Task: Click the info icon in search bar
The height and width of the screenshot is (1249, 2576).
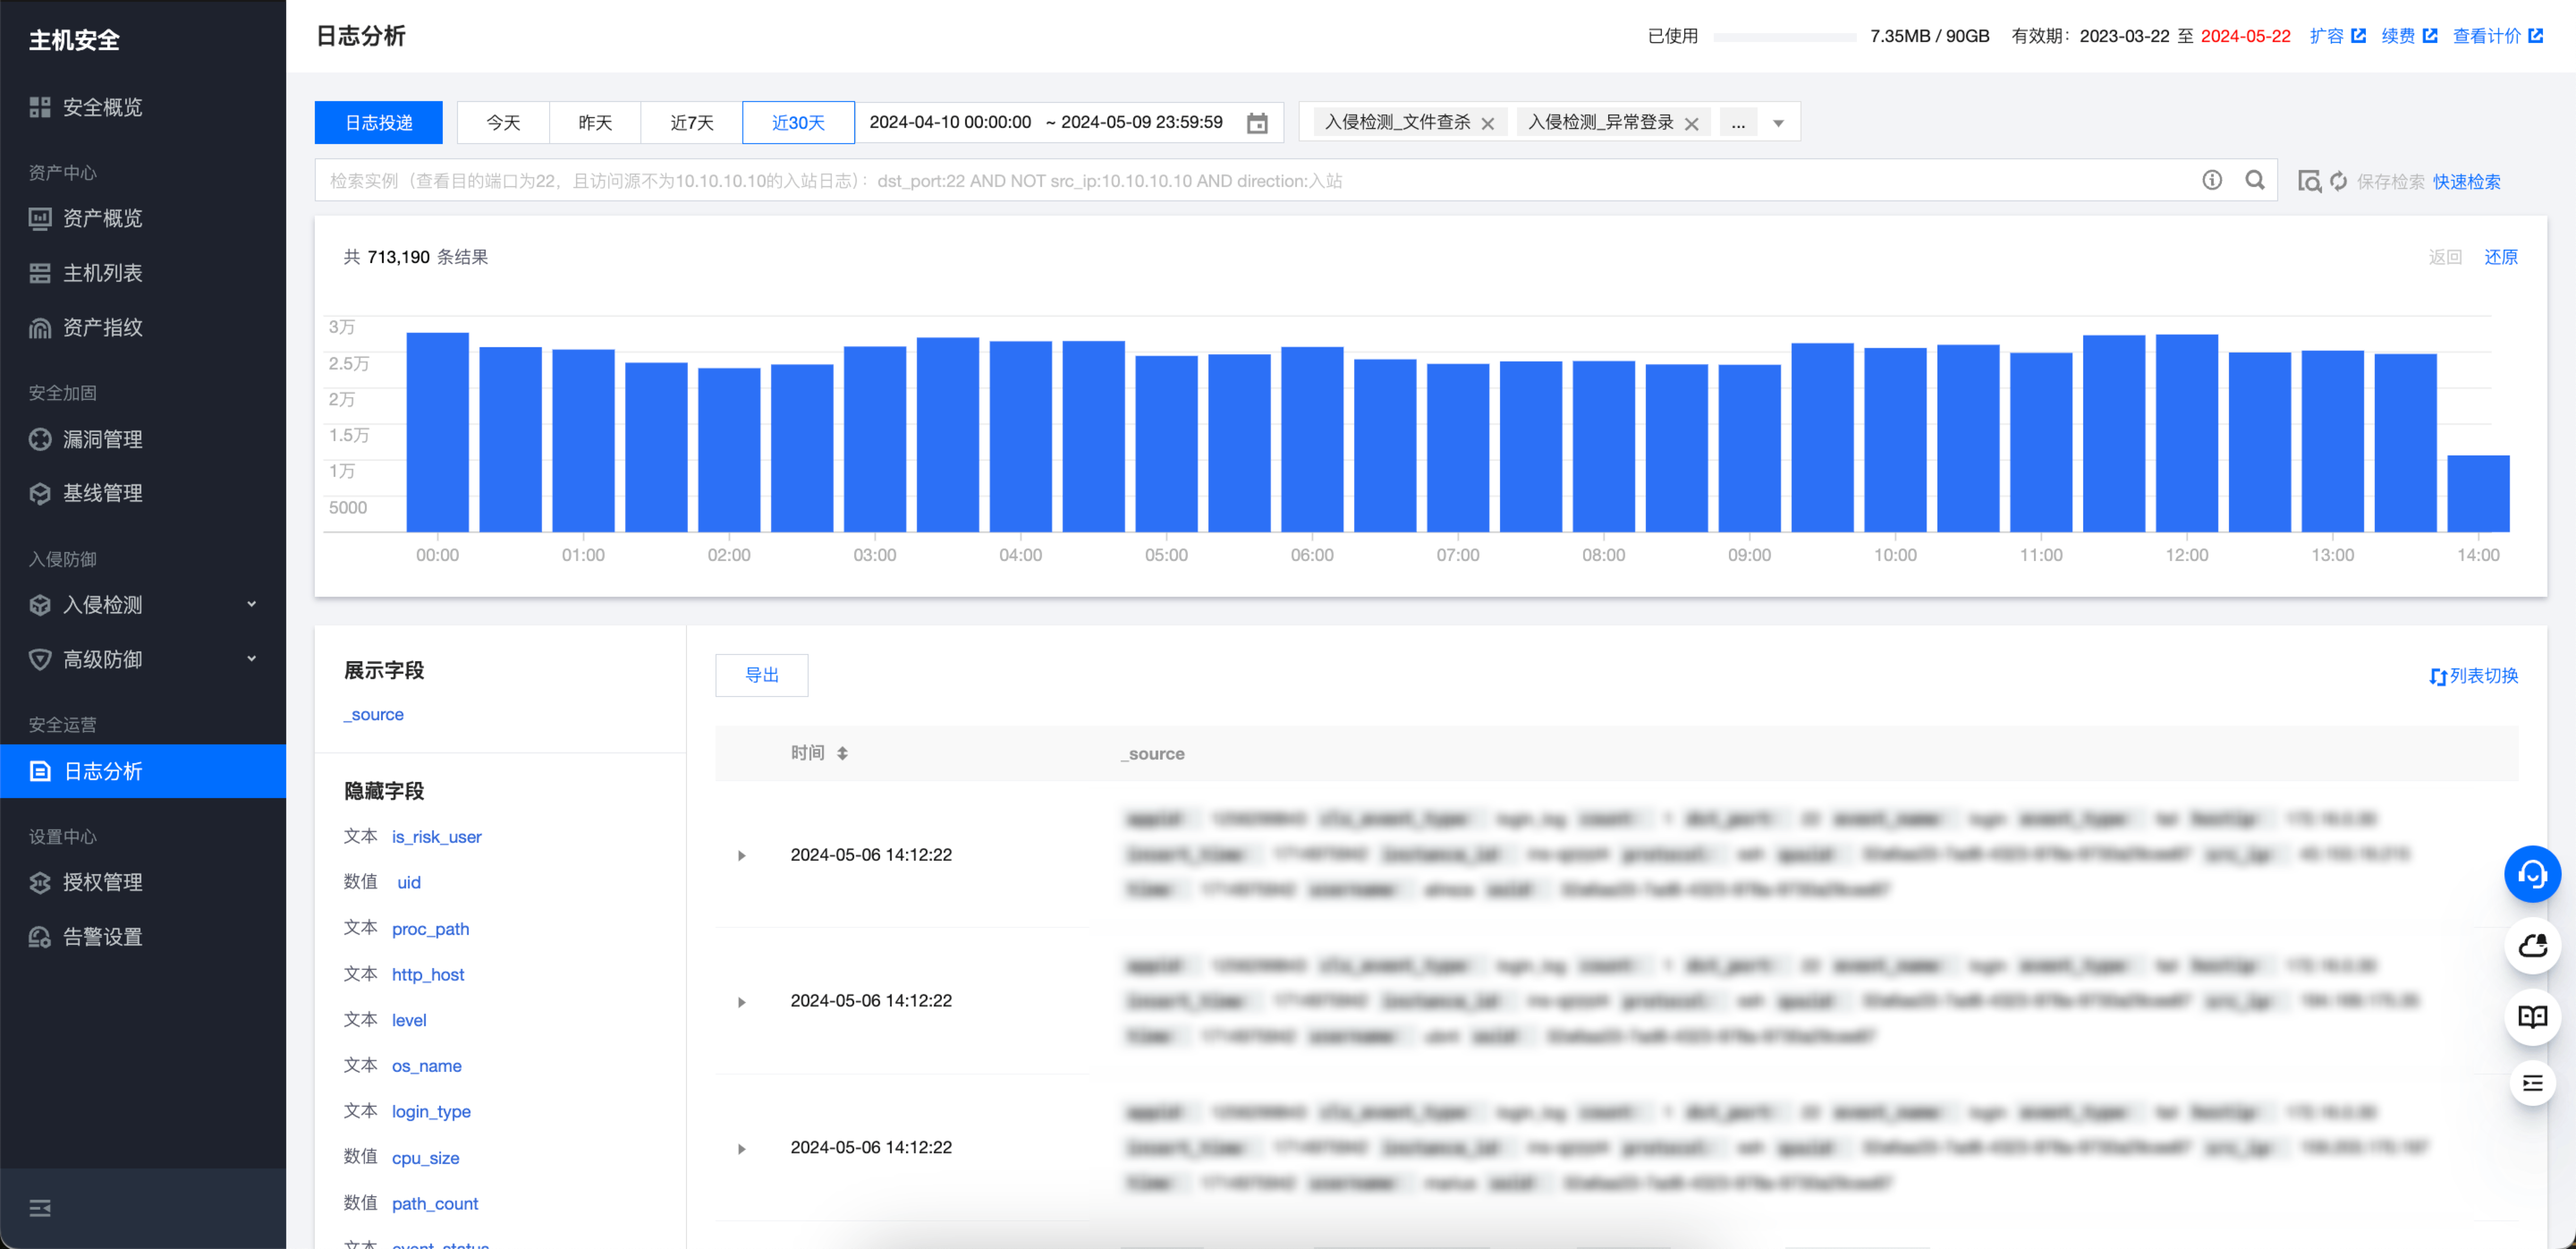Action: pyautogui.click(x=2211, y=180)
